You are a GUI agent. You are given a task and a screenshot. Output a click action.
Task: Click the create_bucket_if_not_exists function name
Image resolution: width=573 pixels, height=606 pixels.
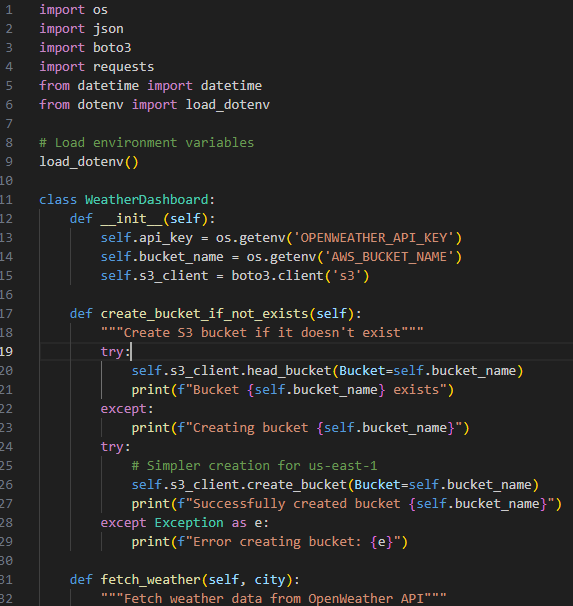click(x=204, y=313)
